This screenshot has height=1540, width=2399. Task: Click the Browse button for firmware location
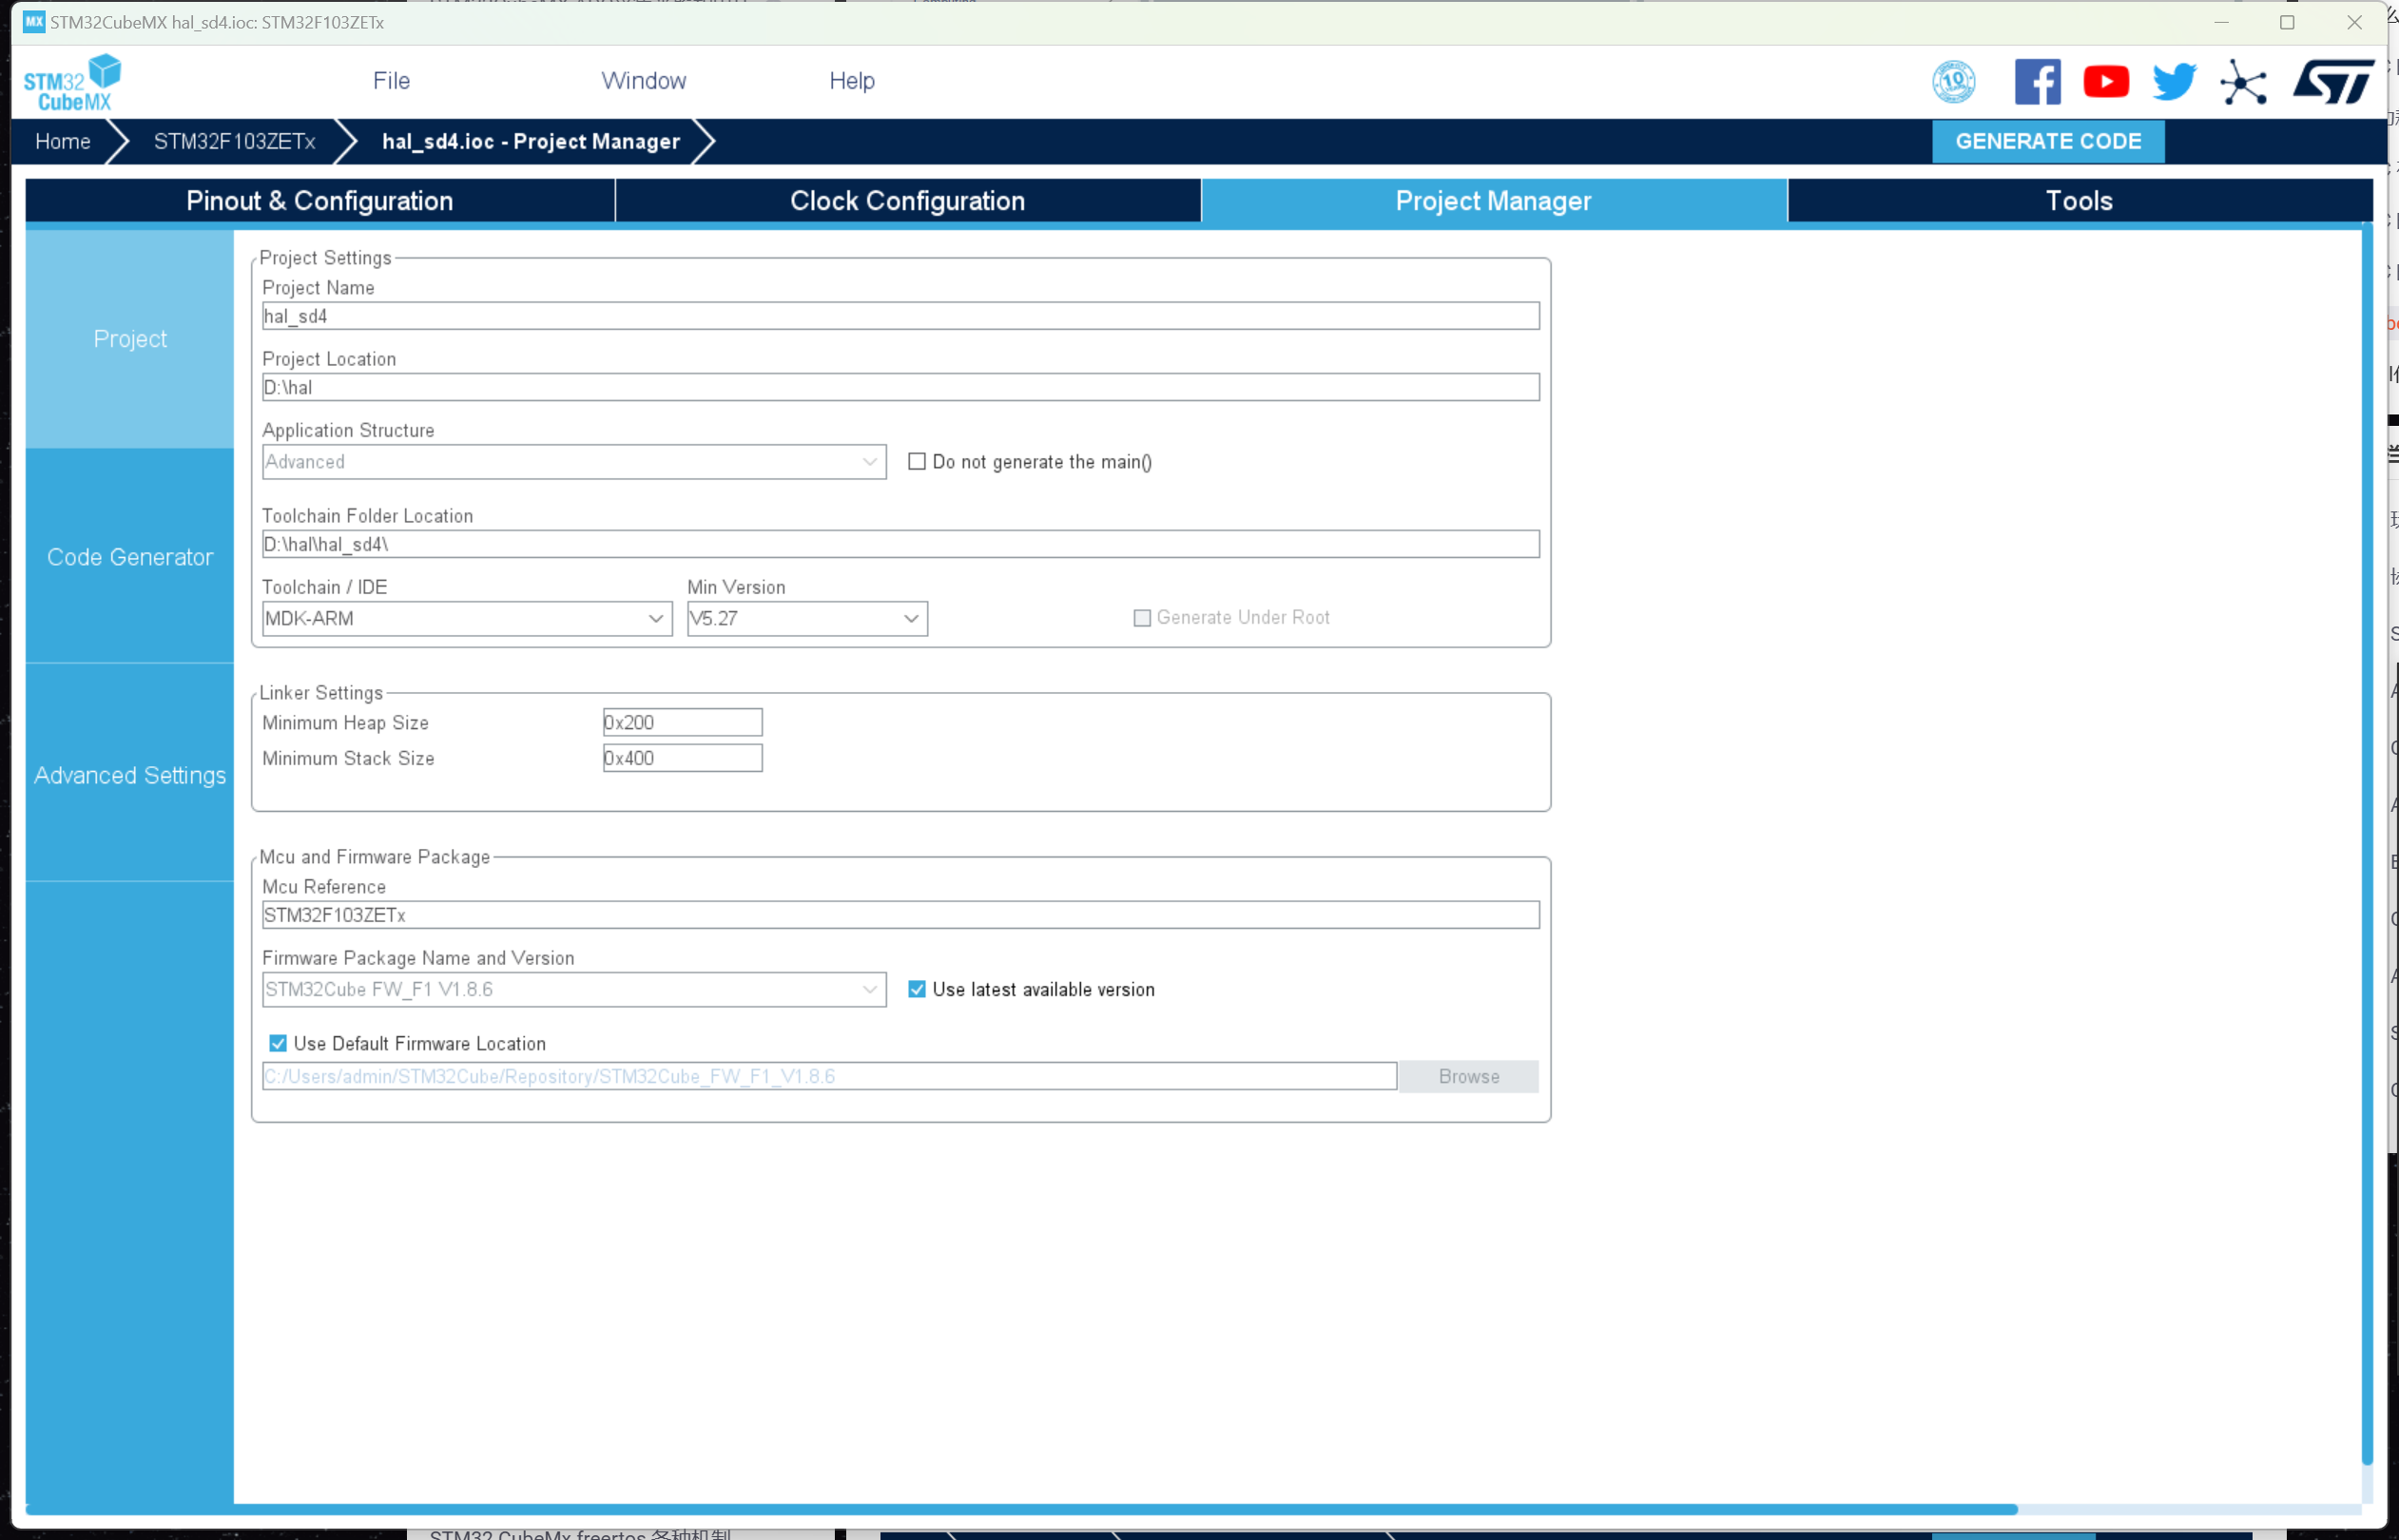click(x=1468, y=1076)
